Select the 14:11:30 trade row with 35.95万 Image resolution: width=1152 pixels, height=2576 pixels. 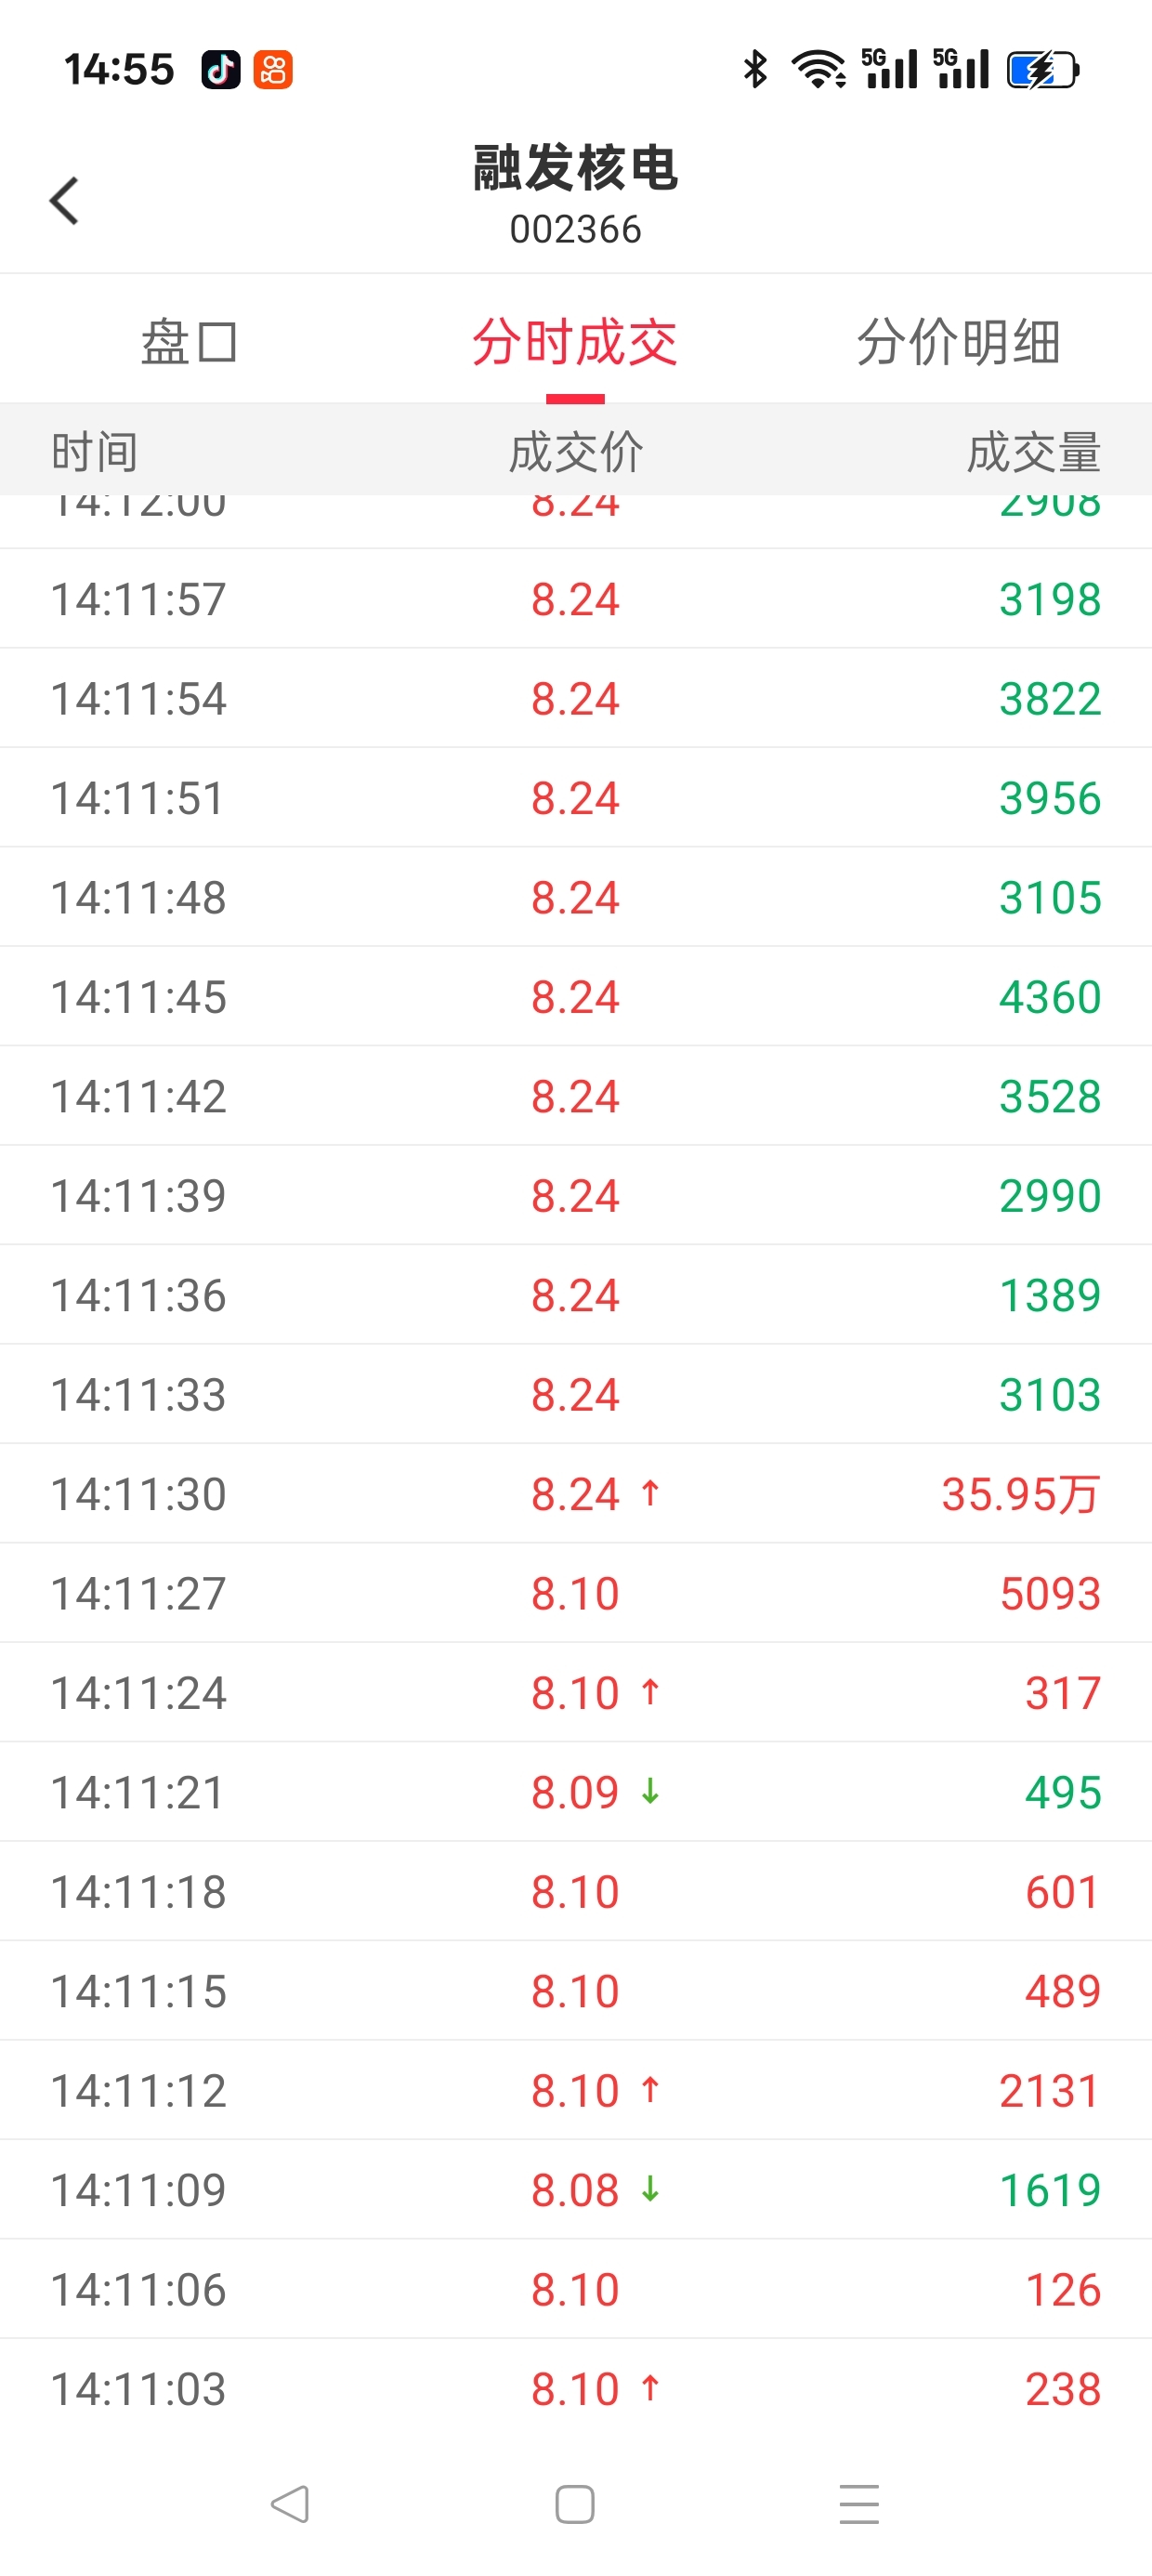(576, 1493)
